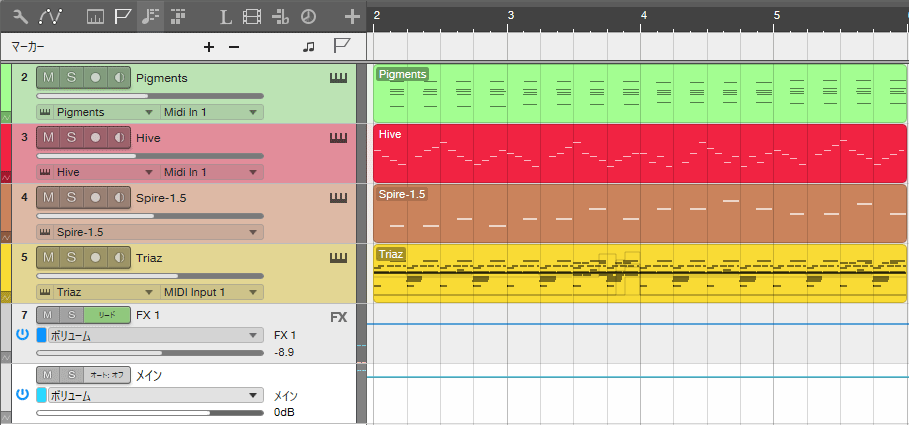909x425 pixels.
Task: Open the signature track flat icon
Action: click(280, 17)
